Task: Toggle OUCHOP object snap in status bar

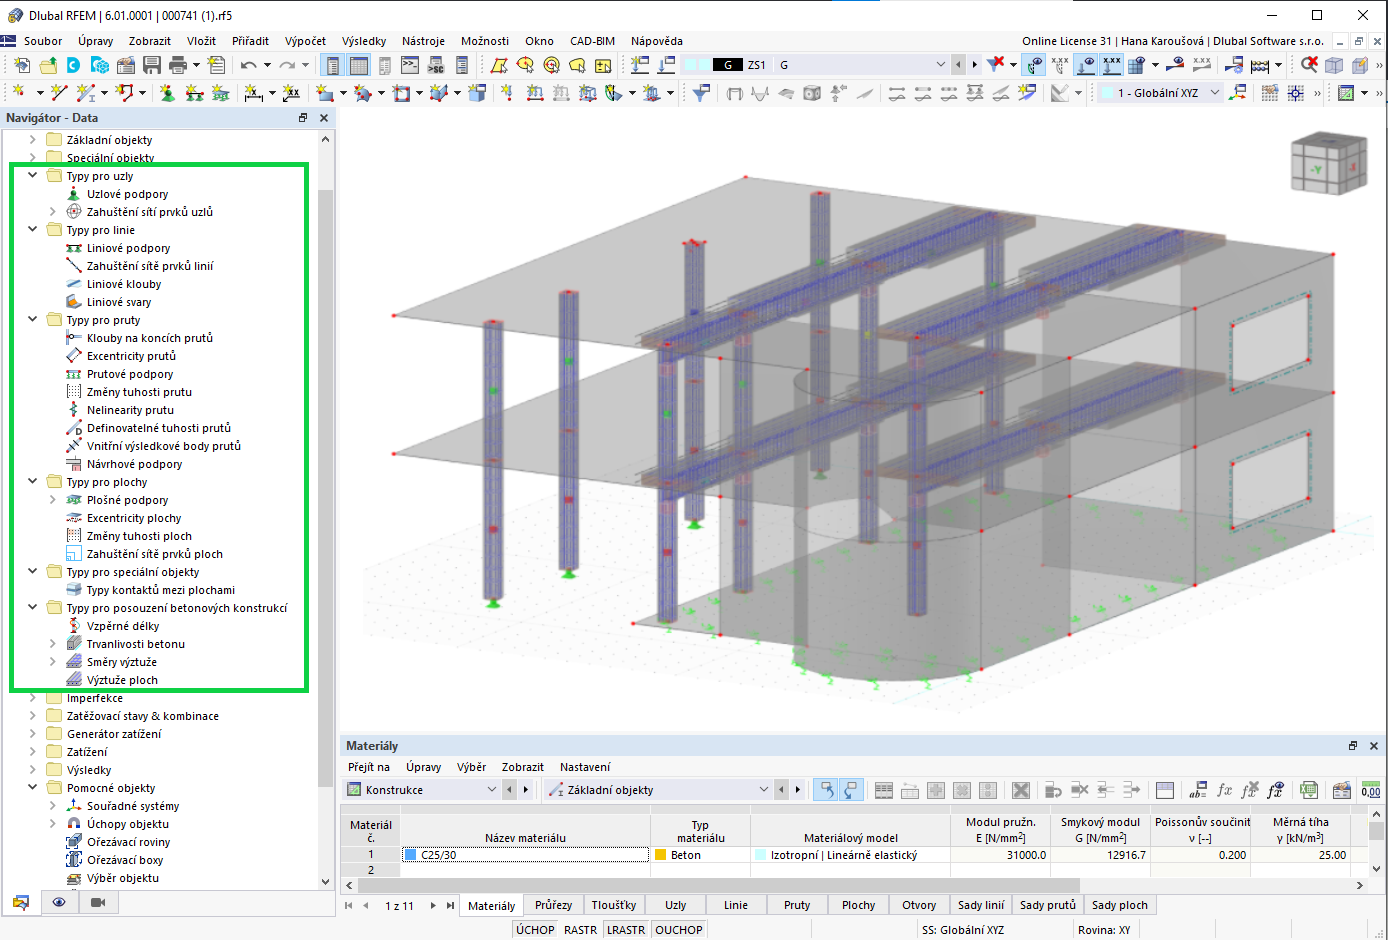Action: click(679, 930)
